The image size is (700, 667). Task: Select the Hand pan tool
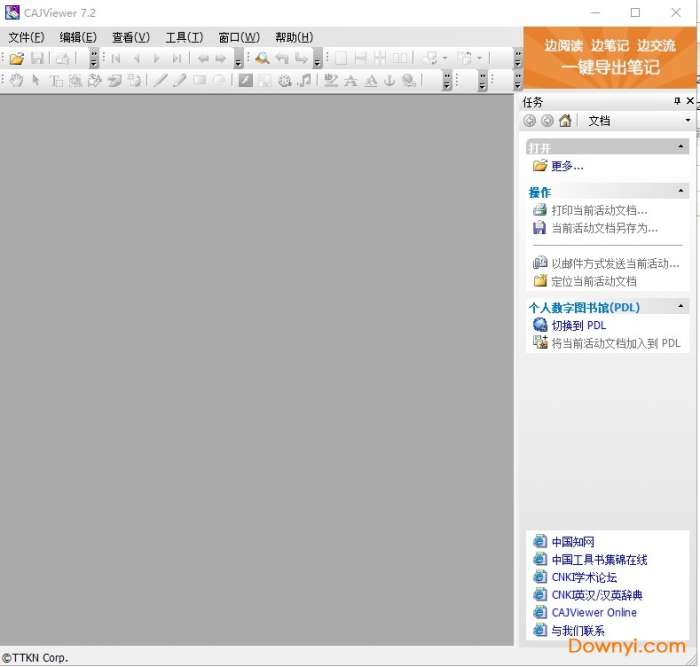pos(17,81)
